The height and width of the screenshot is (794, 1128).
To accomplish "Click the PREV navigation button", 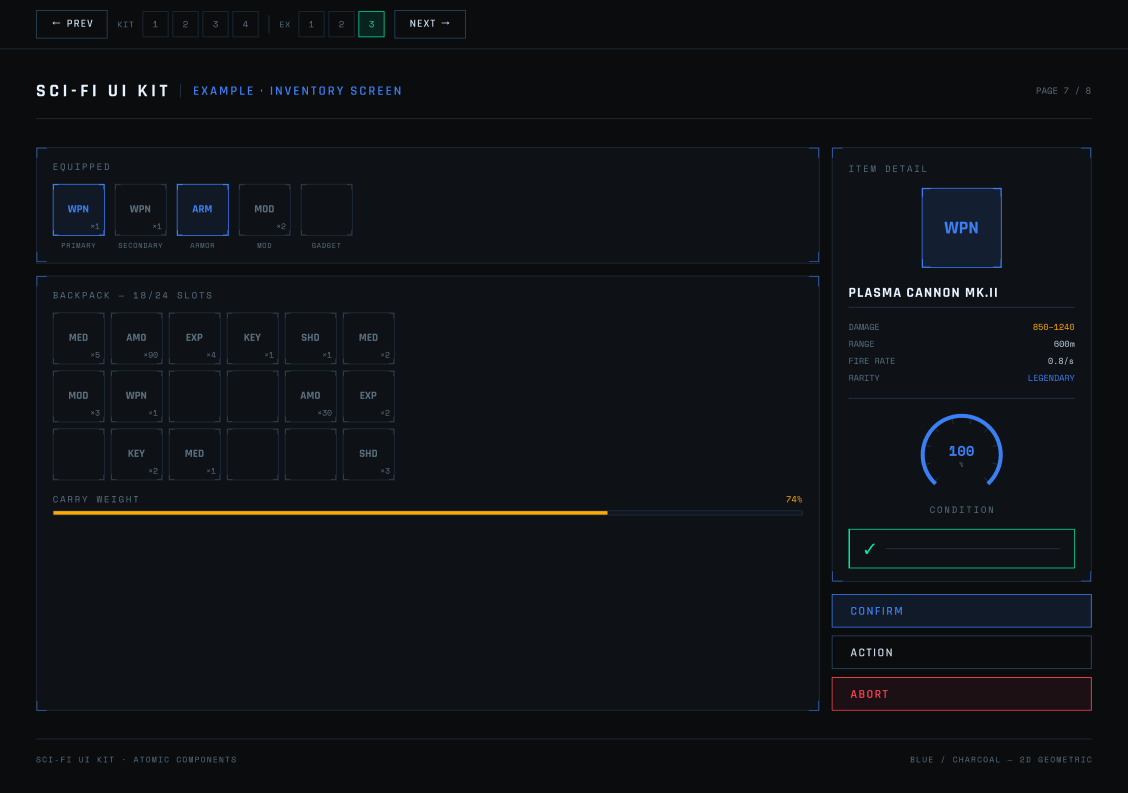I will (x=72, y=24).
